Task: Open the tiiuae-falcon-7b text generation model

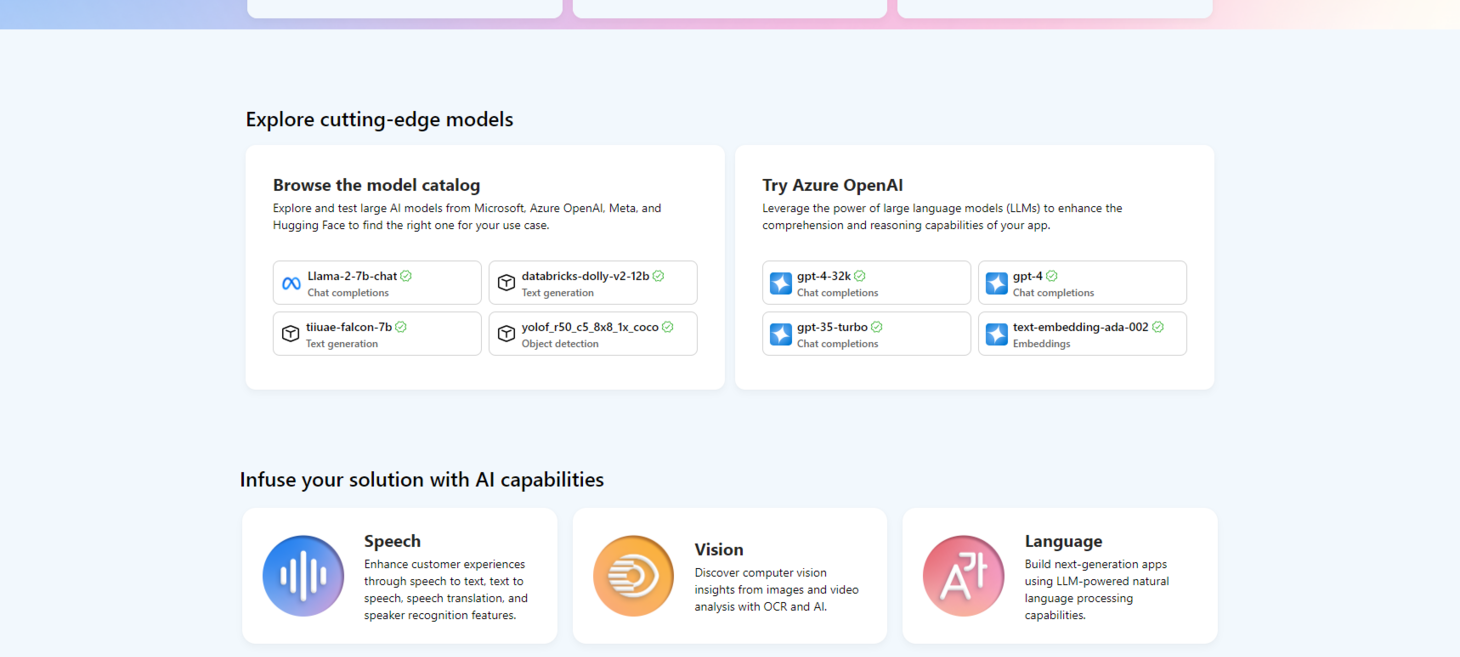Action: (x=377, y=333)
